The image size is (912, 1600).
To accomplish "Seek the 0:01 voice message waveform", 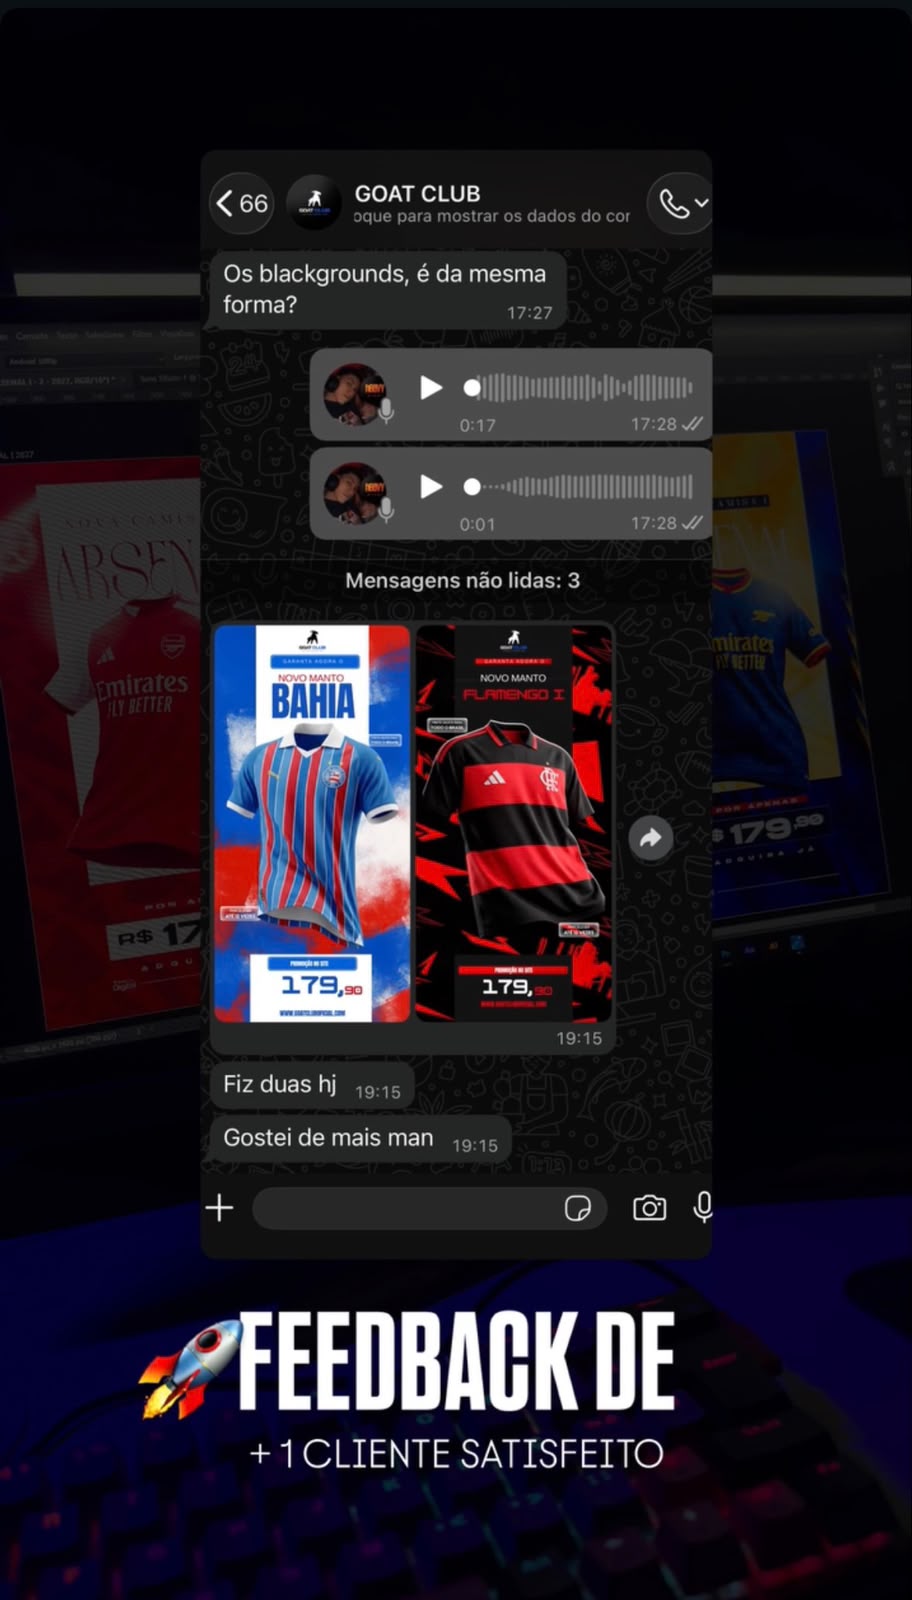I will [579, 486].
